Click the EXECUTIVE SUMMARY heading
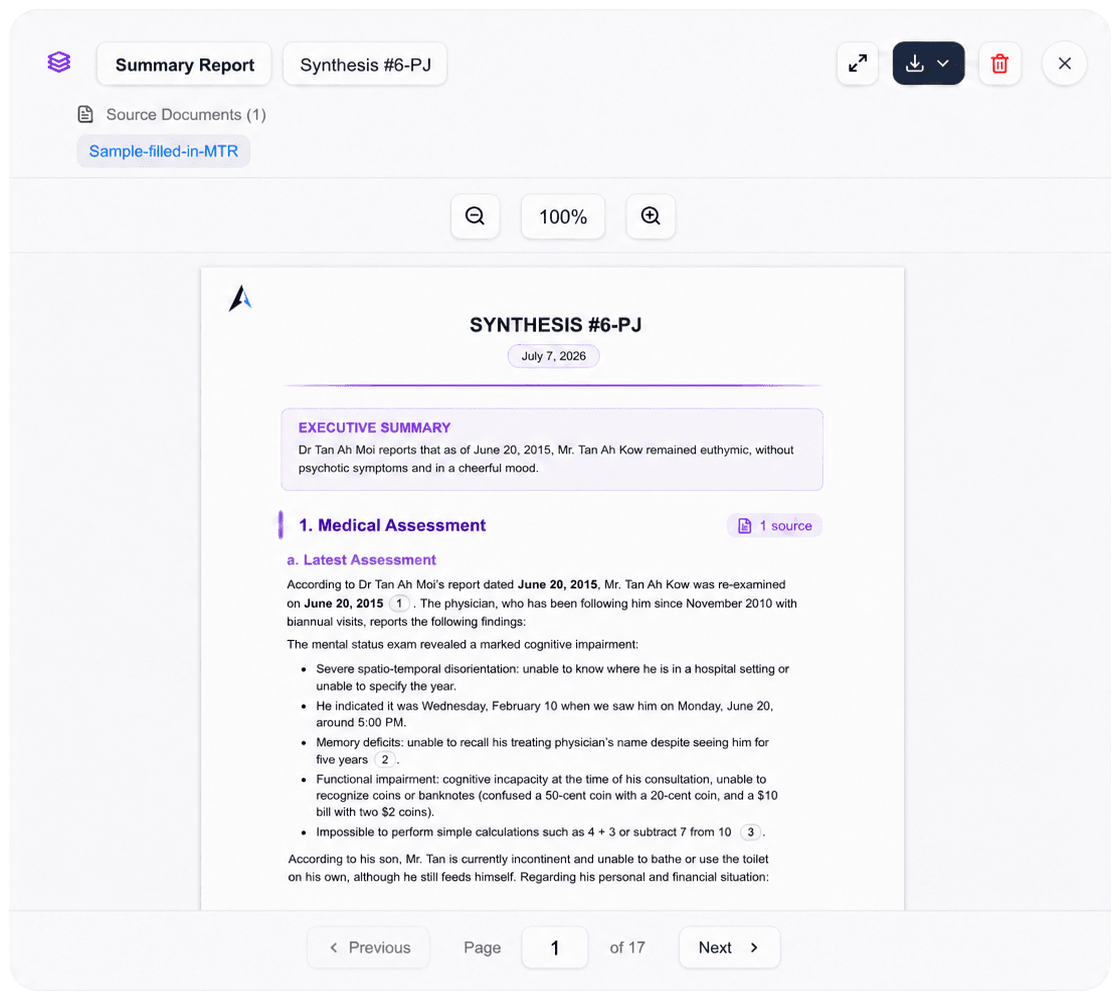The image size is (1119, 1000). [374, 428]
